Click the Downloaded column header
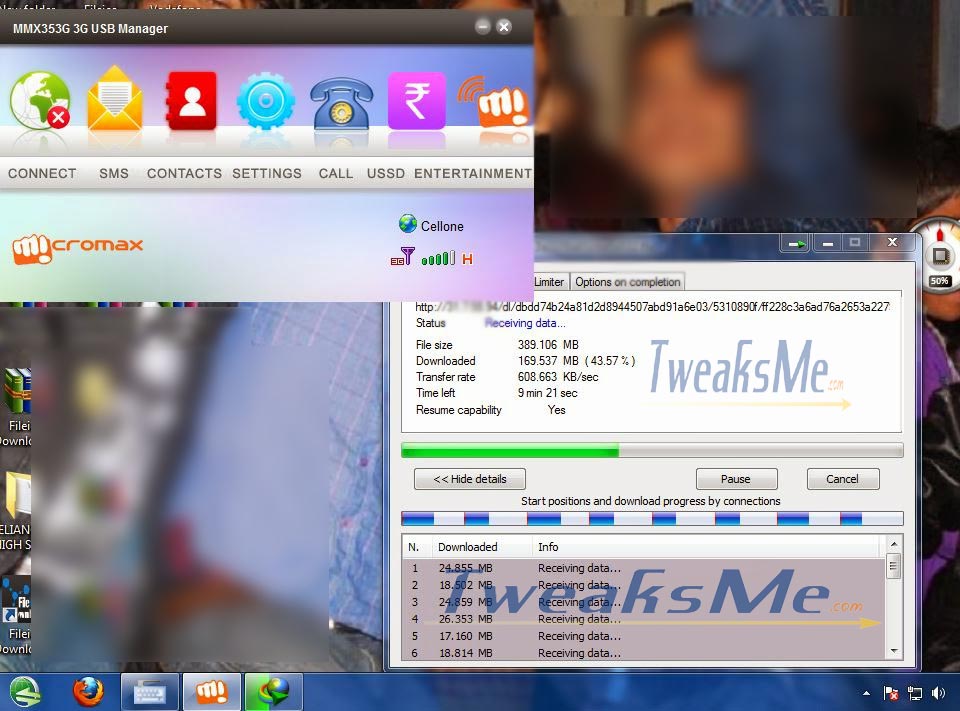The height and width of the screenshot is (711, 960). [481, 547]
